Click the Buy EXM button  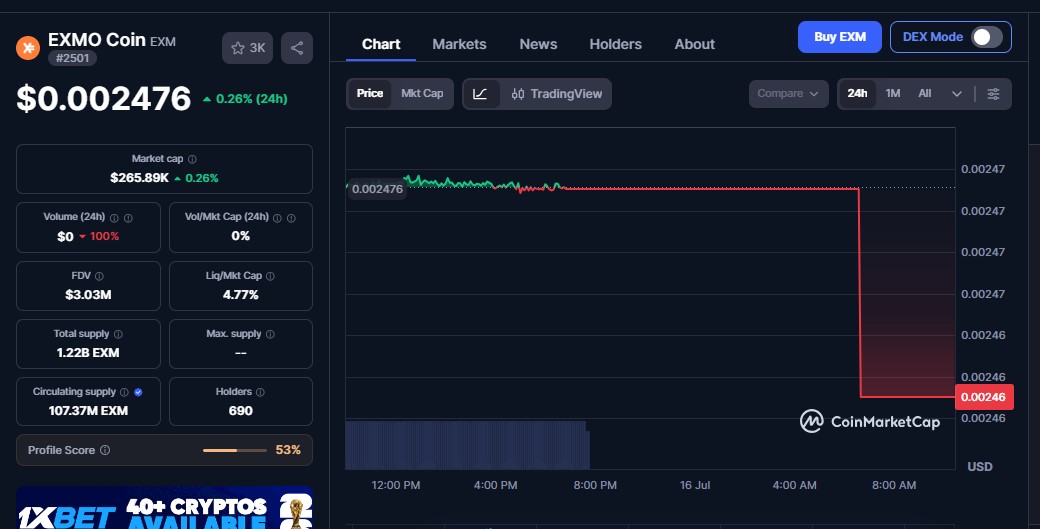coord(840,37)
